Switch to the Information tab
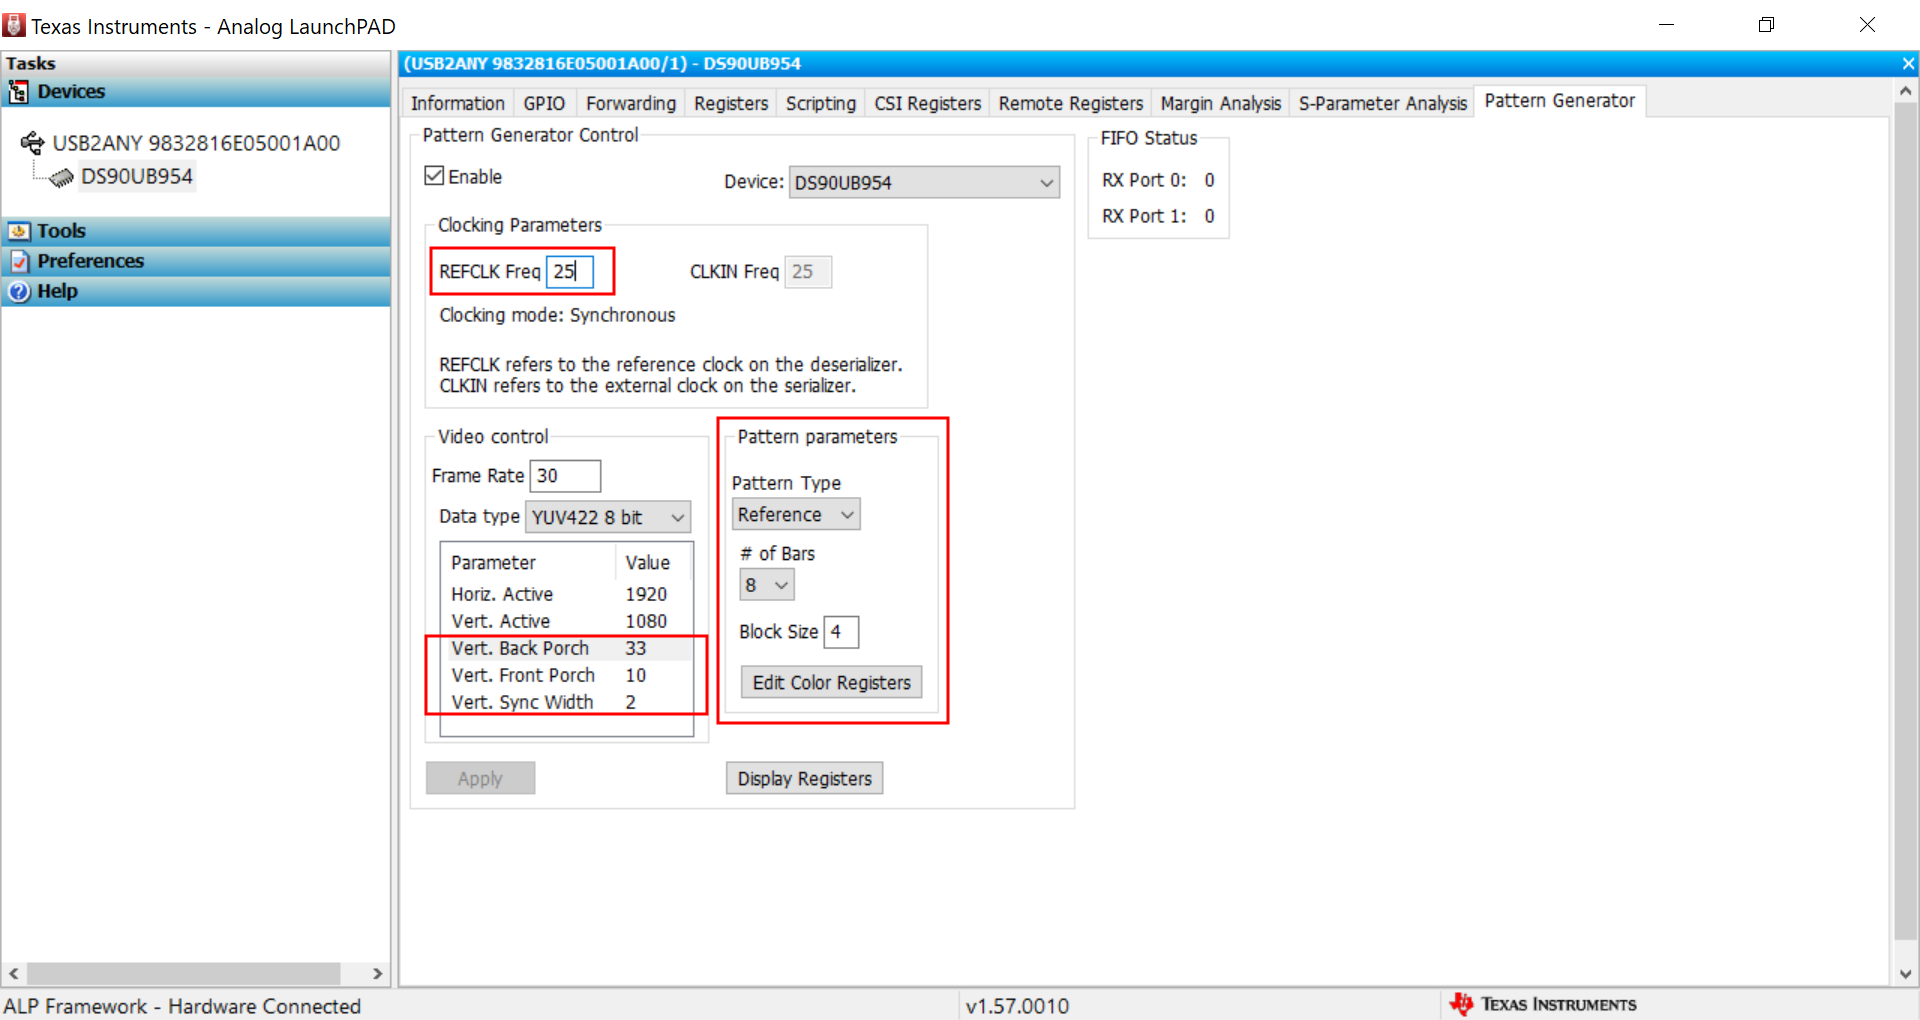 pos(458,103)
